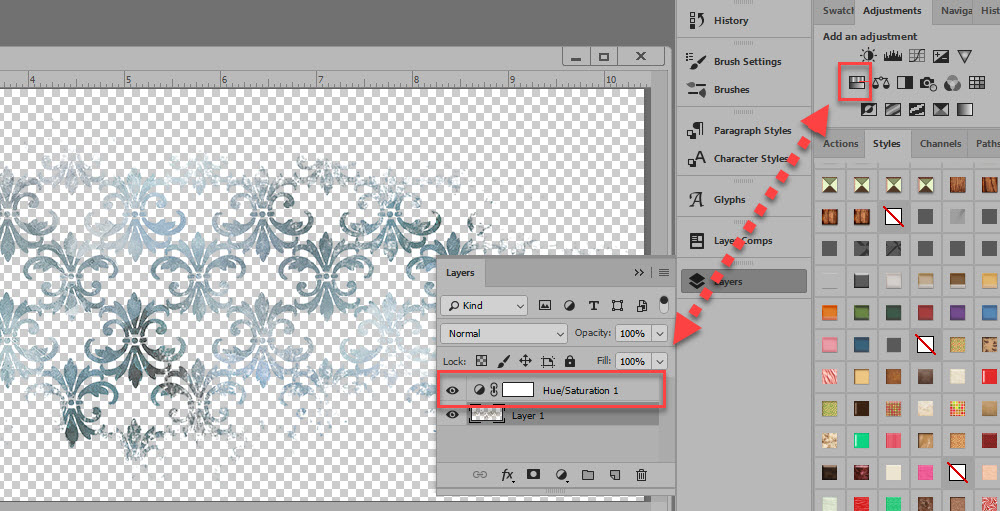Toggle the adjustment layers filter

click(569, 306)
